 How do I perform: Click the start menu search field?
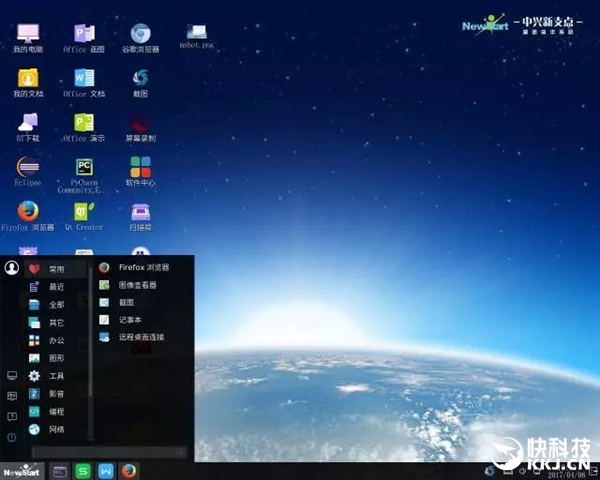(108, 452)
